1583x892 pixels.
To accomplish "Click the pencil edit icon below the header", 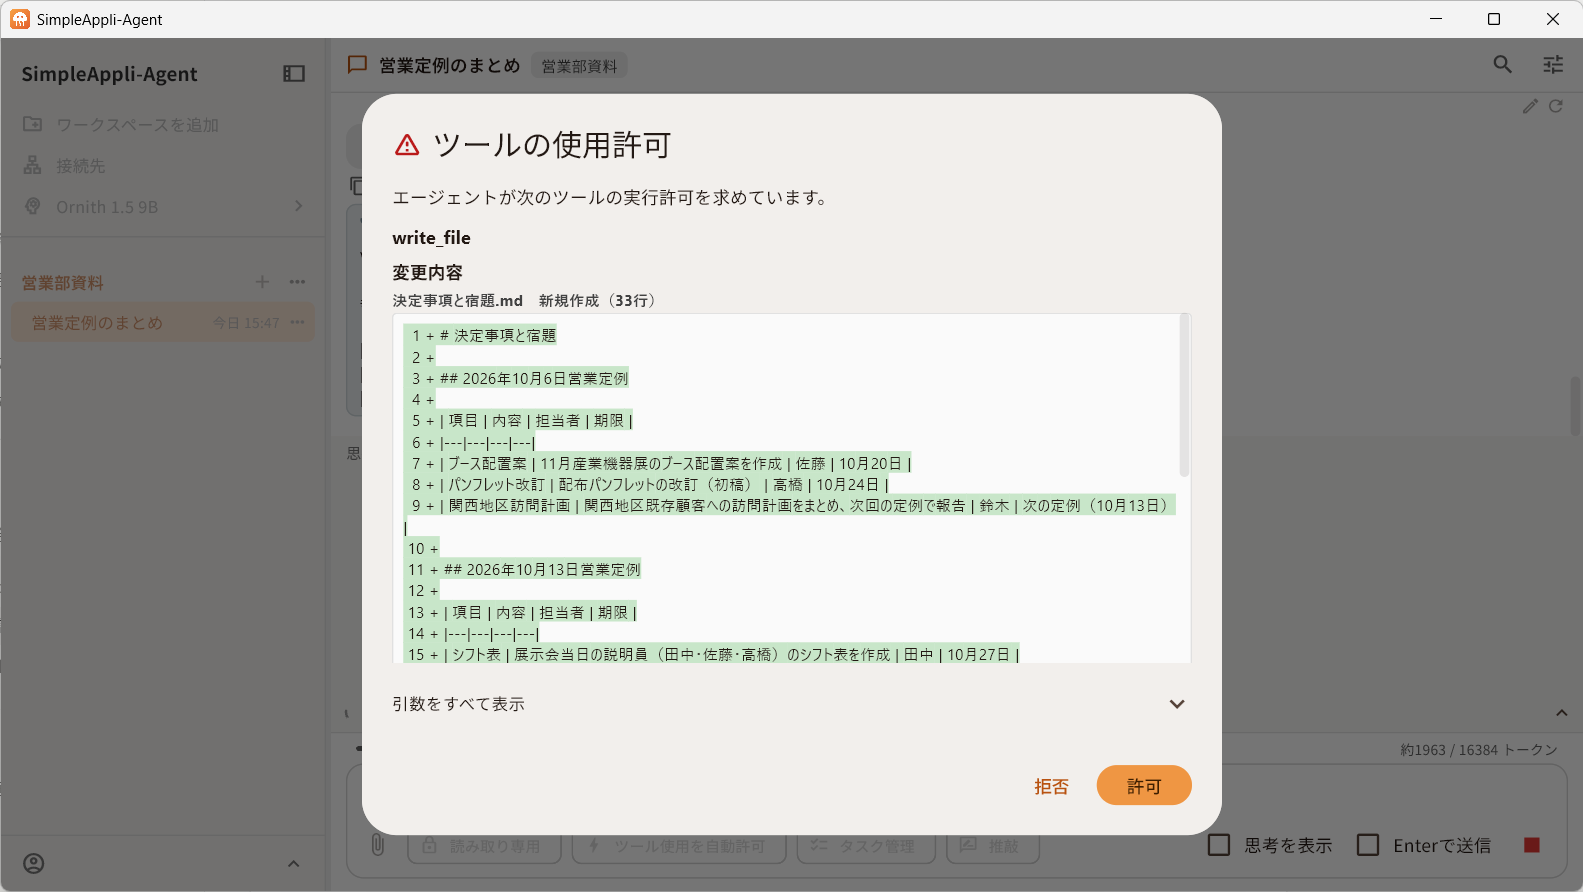I will tap(1530, 106).
